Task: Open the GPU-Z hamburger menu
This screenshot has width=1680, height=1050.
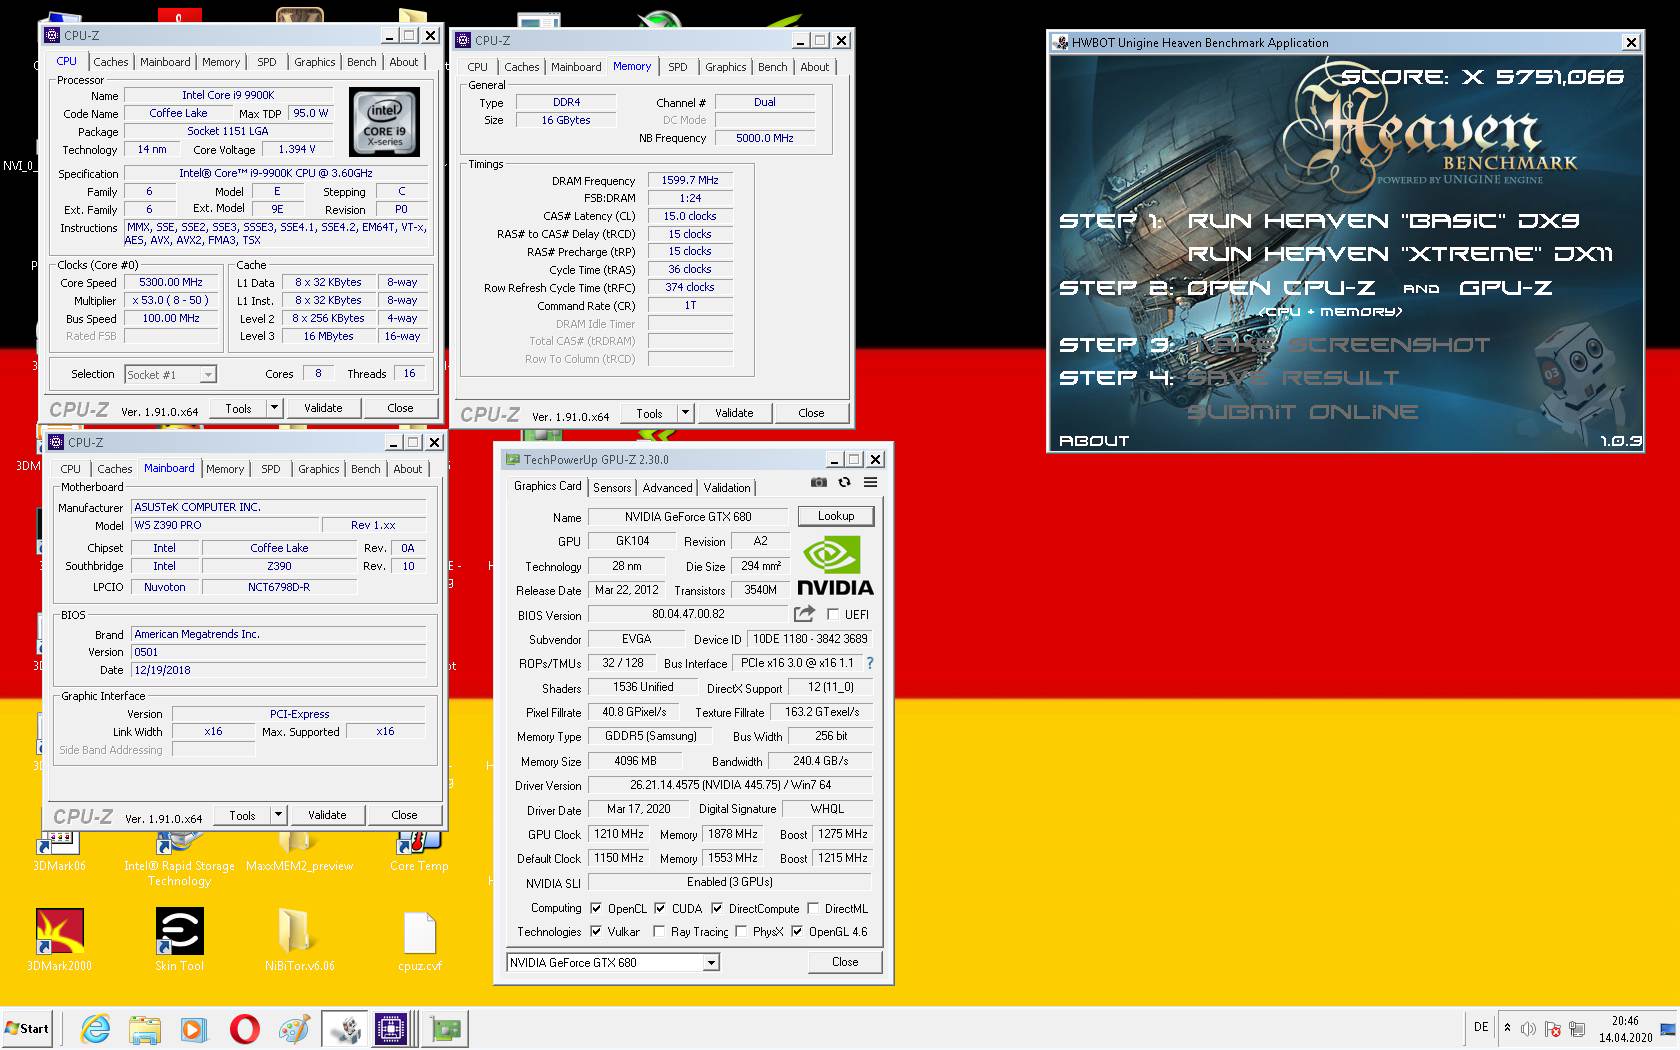Action: [x=870, y=482]
